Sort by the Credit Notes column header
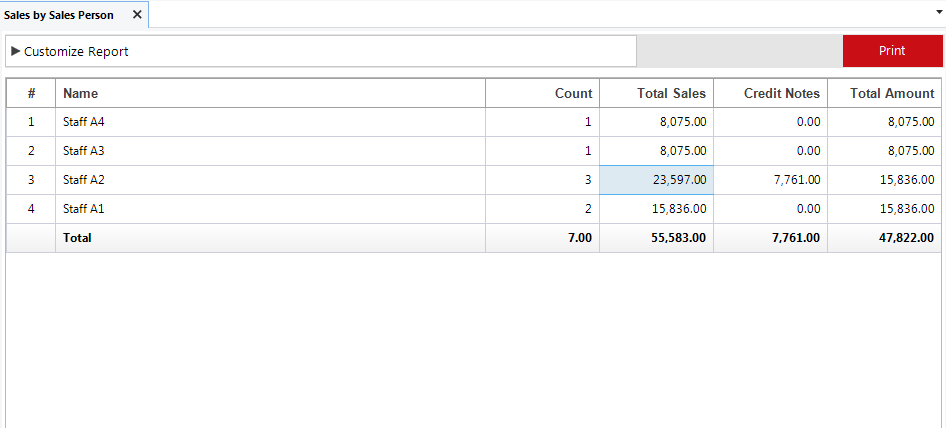The image size is (946, 428). click(x=770, y=93)
